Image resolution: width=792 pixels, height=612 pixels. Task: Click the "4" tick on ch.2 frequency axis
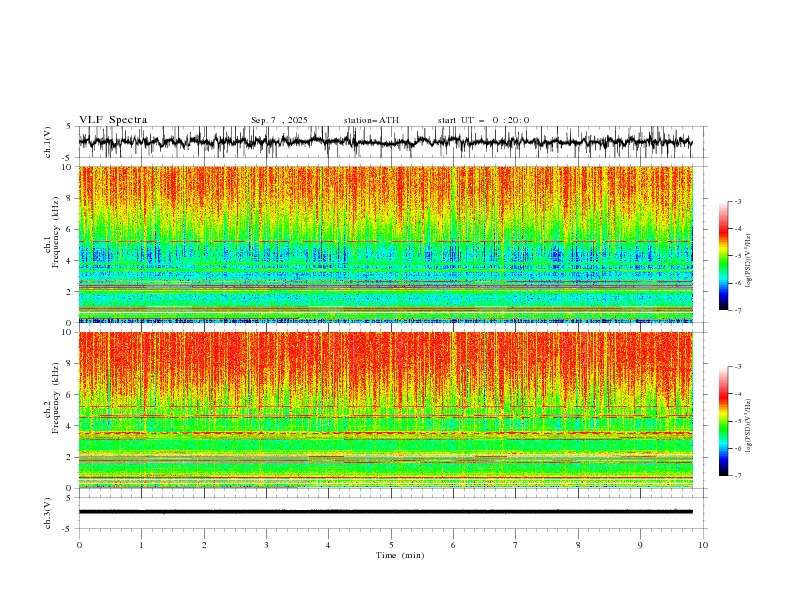point(70,426)
